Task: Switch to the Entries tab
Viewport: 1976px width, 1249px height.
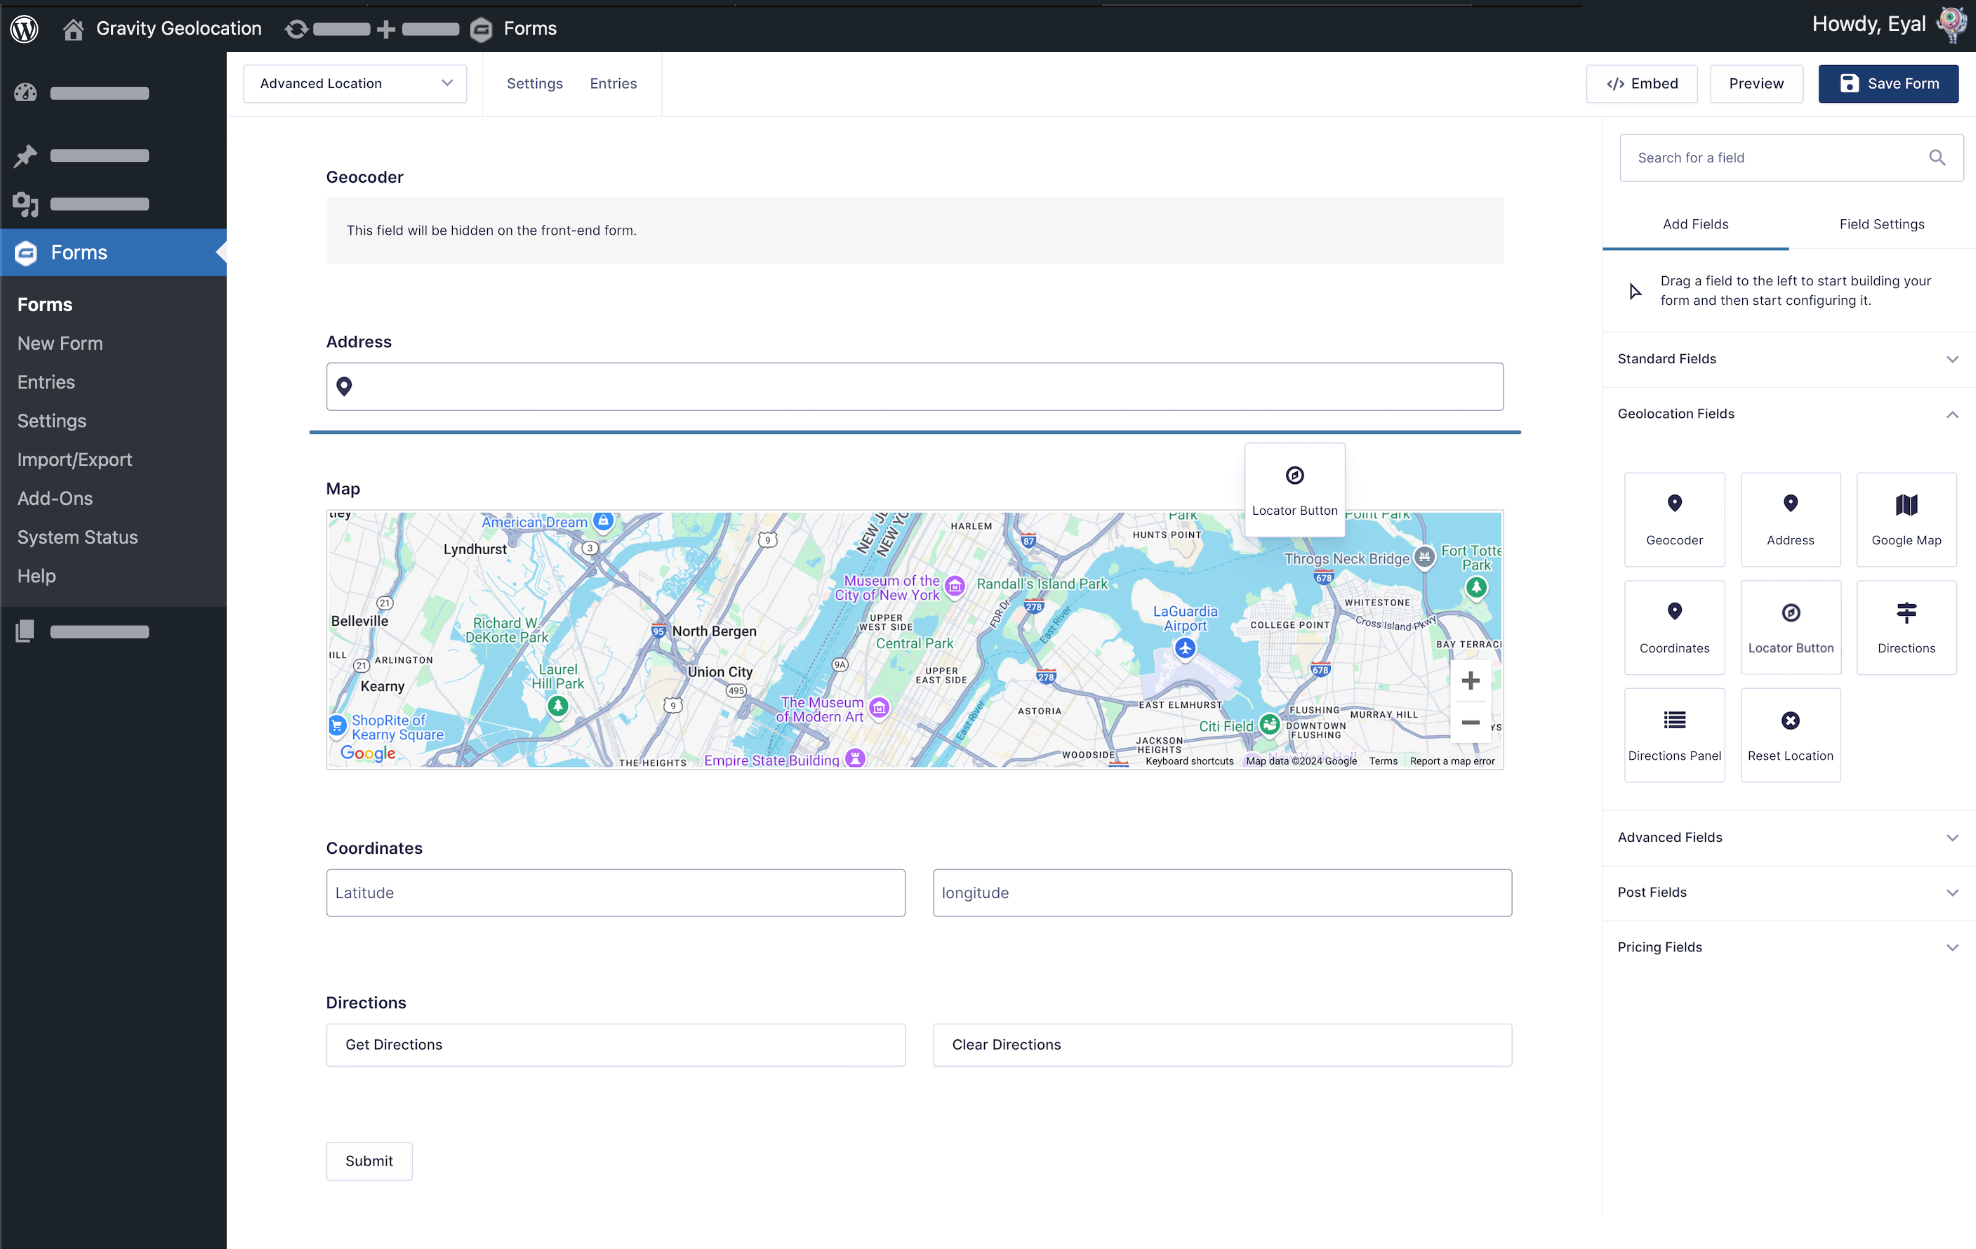Action: 614,83
